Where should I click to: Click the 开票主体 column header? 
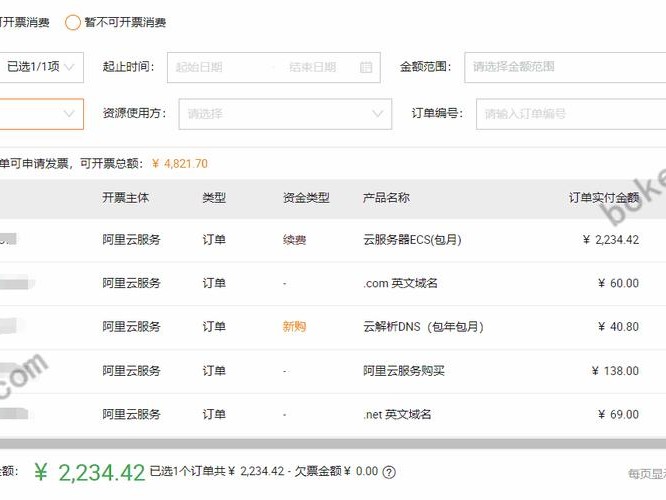125,198
